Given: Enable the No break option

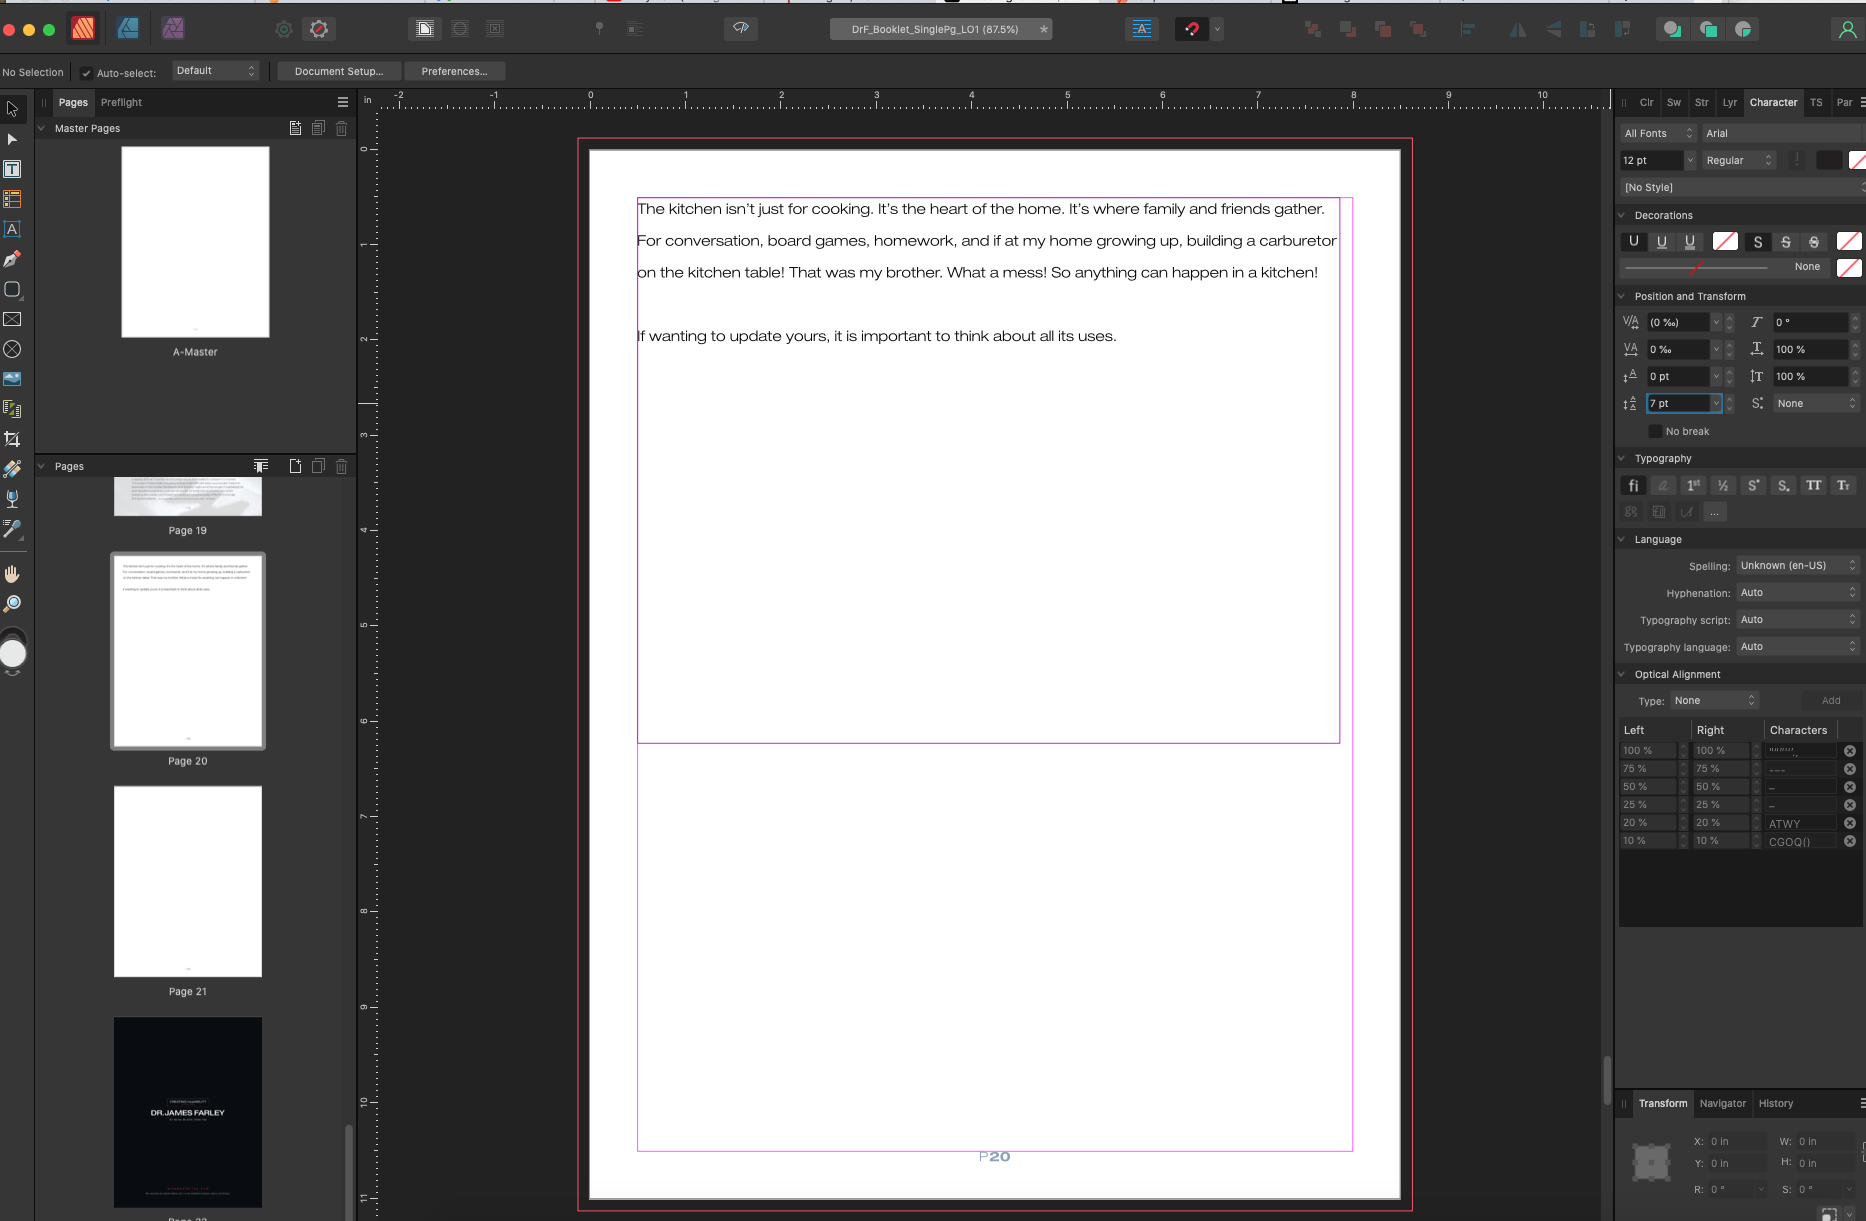Looking at the screenshot, I should (1656, 430).
